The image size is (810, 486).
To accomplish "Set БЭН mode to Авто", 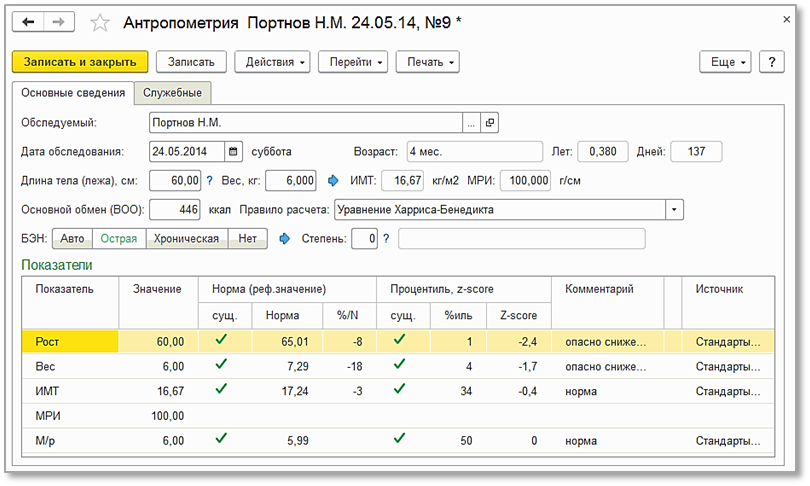I will coord(72,239).
